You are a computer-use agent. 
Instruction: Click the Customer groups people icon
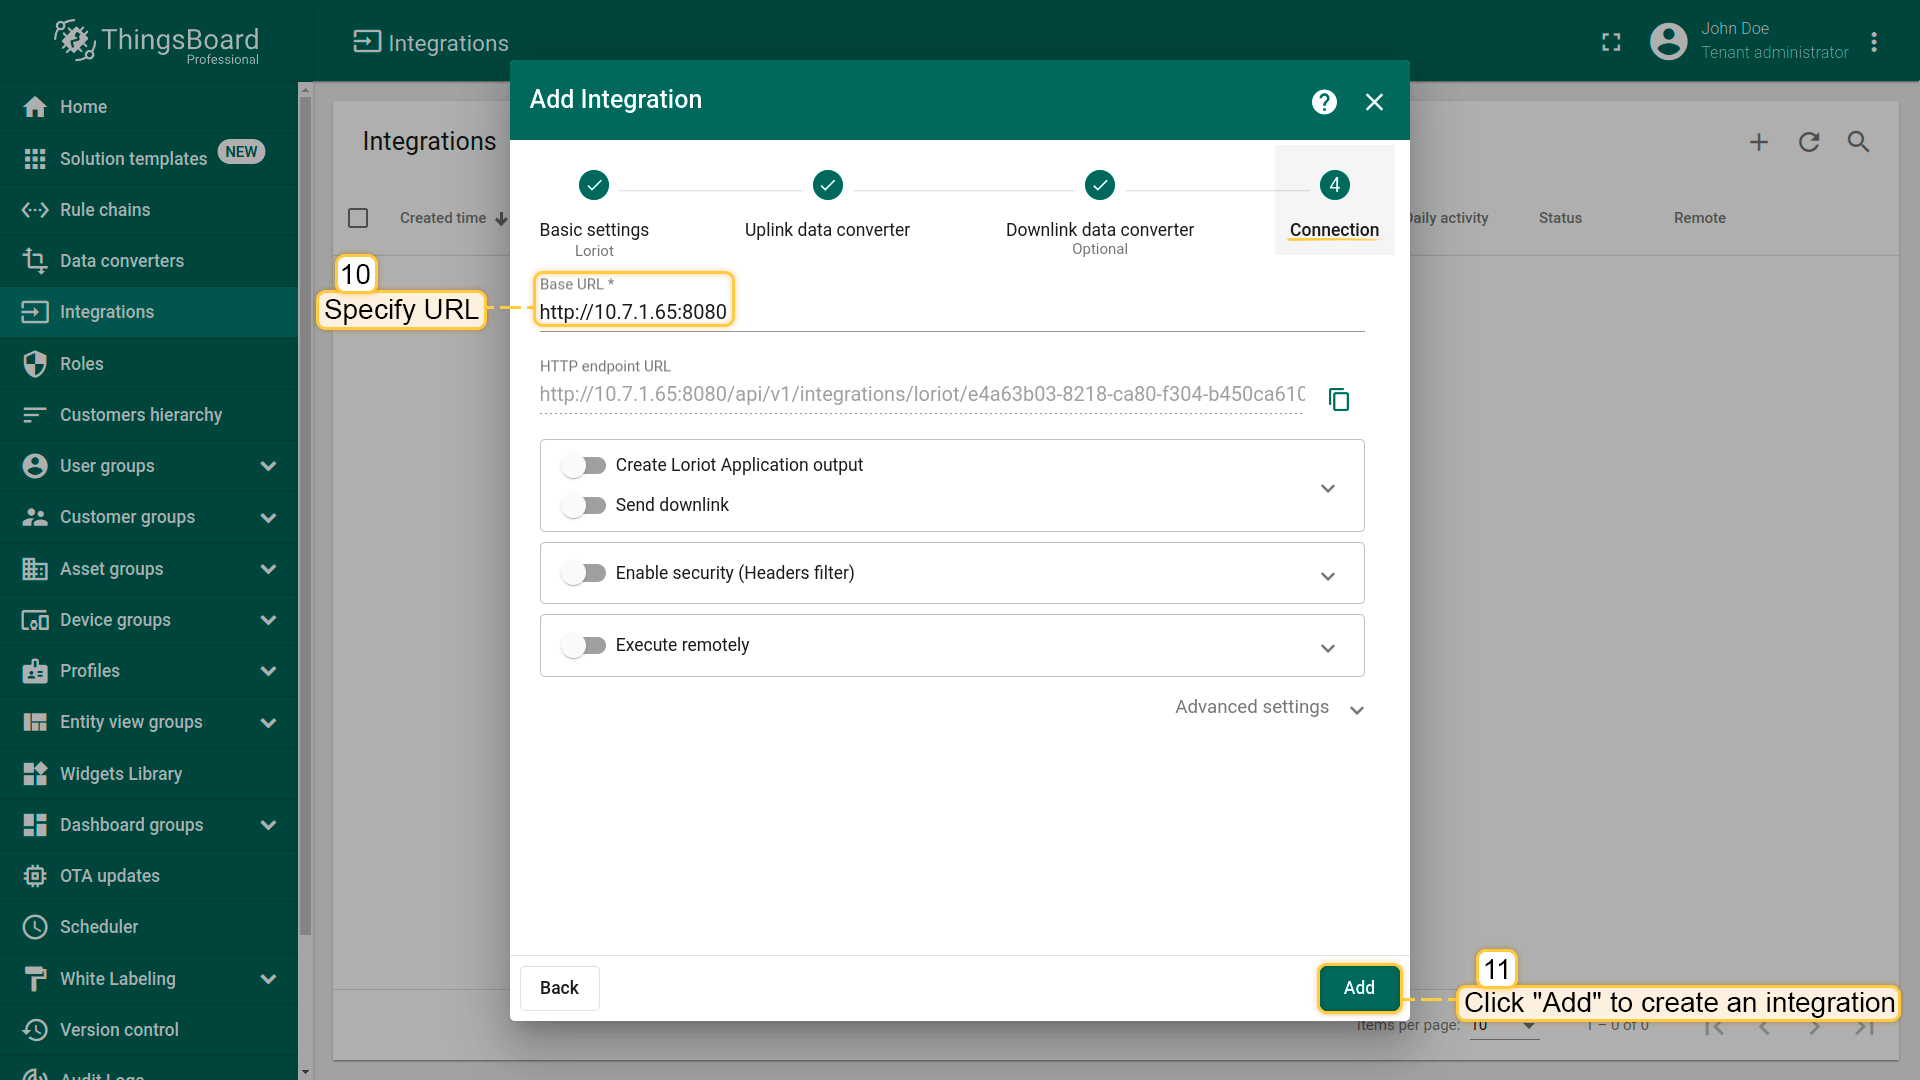[35, 517]
